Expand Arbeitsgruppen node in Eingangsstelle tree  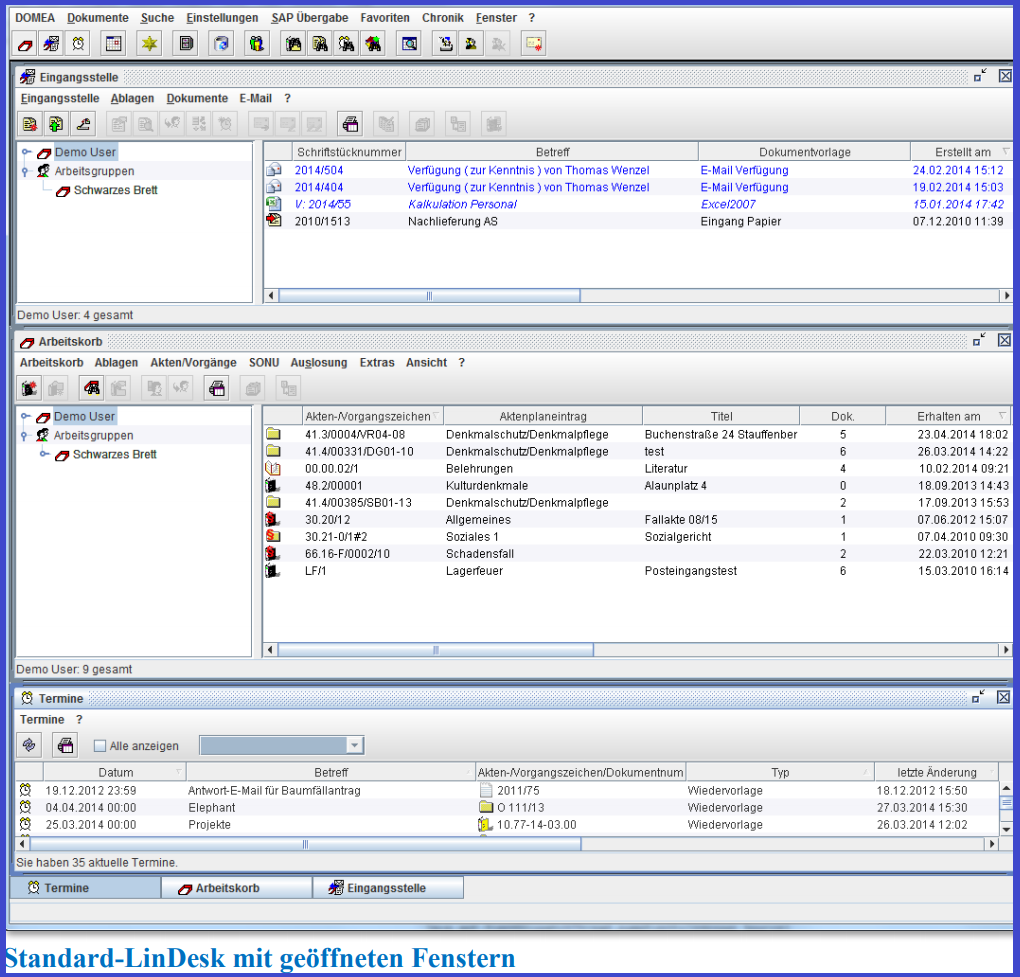25,172
